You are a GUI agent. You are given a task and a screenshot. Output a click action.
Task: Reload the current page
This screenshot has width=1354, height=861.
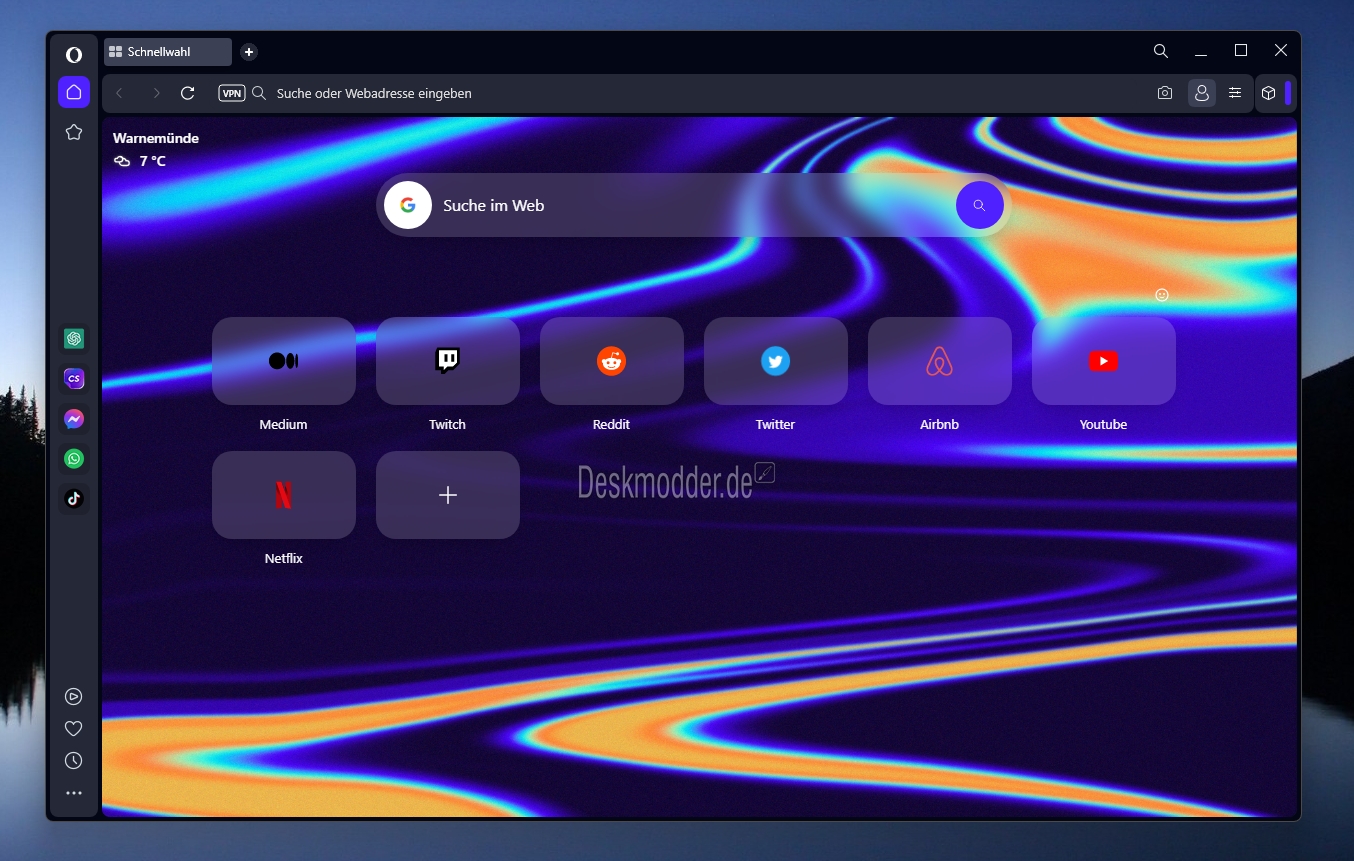[187, 93]
